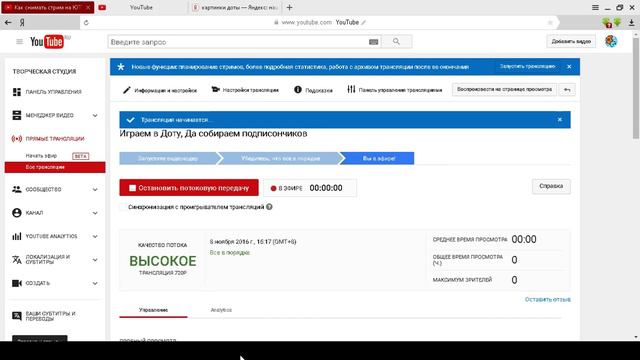Click the Все в порядке status text
The height and width of the screenshot is (360, 640).
click(x=230, y=253)
